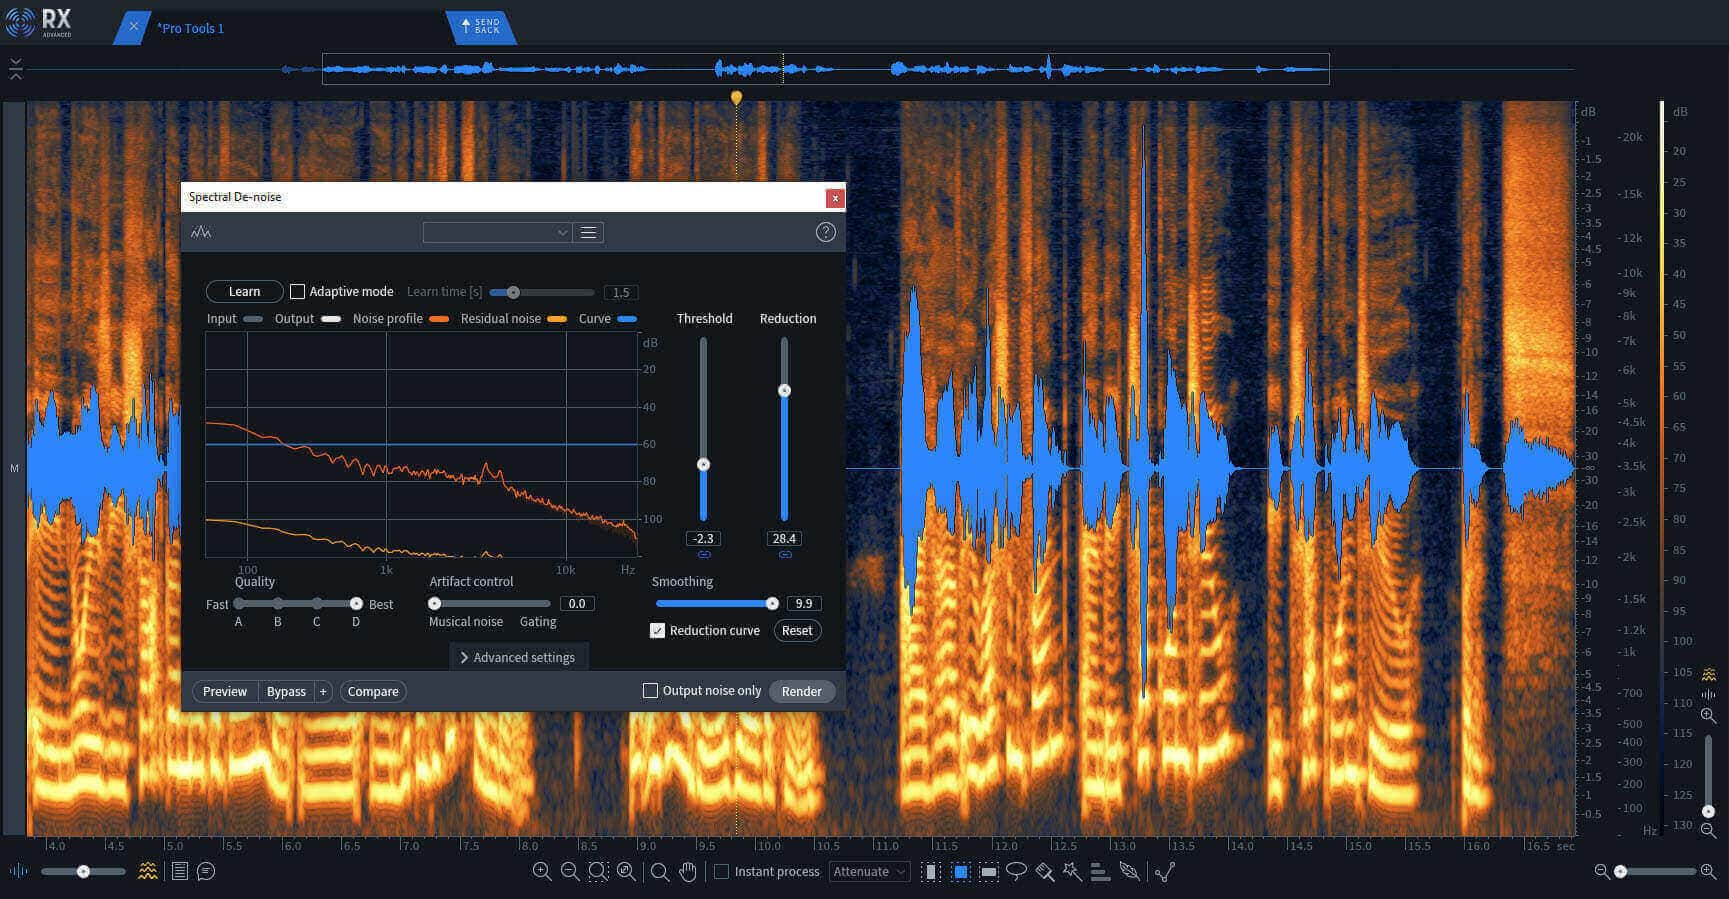Open the preset hamburger menu in Spectral De-noise
The image size is (1729, 899).
click(x=588, y=232)
